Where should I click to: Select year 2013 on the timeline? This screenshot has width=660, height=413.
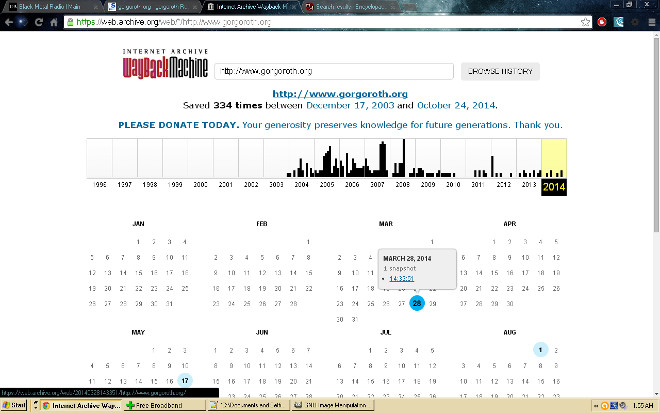coord(529,184)
